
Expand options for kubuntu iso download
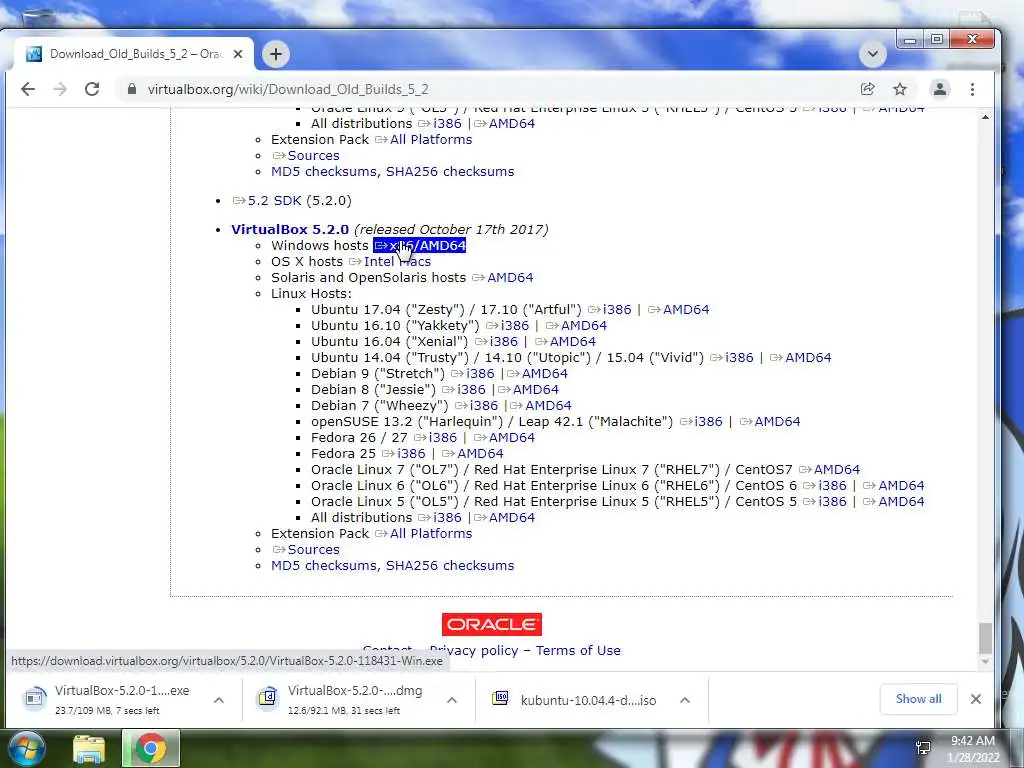pyautogui.click(x=685, y=700)
